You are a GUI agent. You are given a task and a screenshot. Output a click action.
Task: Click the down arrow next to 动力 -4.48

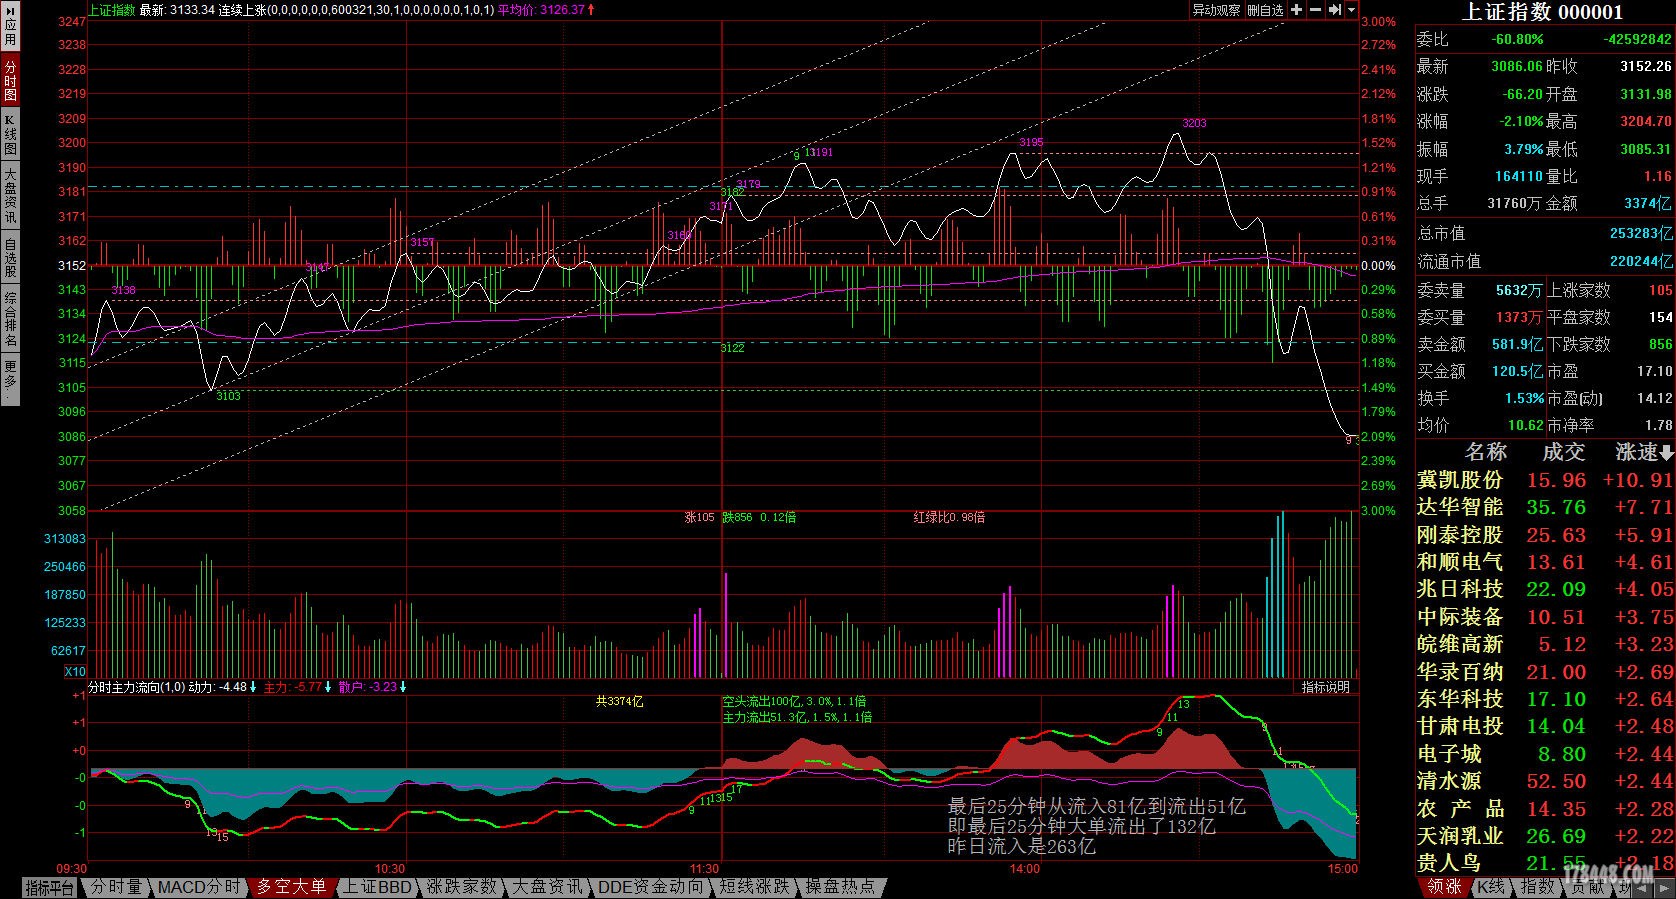click(x=253, y=687)
